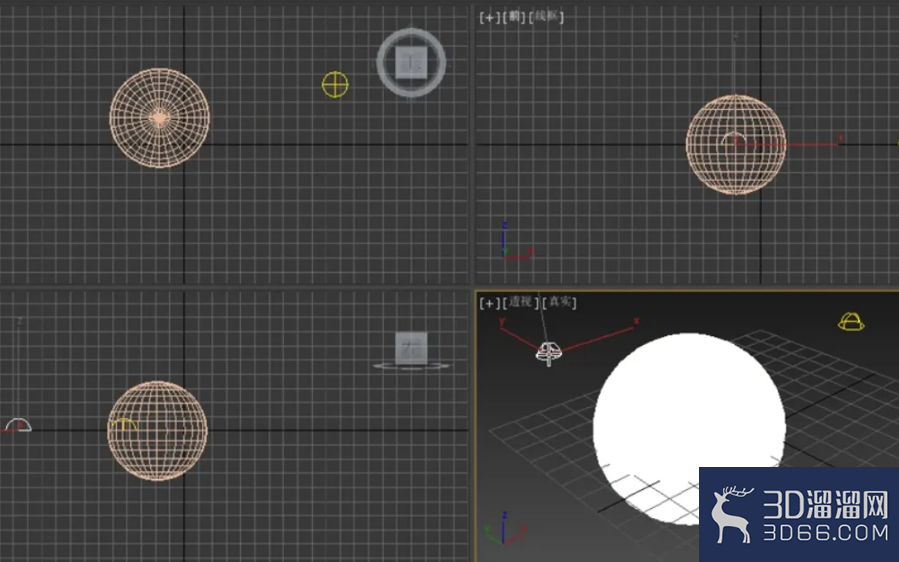The height and width of the screenshot is (562, 899).
Task: Select the light gizmo inside Front viewport sphere
Action: (x=734, y=138)
